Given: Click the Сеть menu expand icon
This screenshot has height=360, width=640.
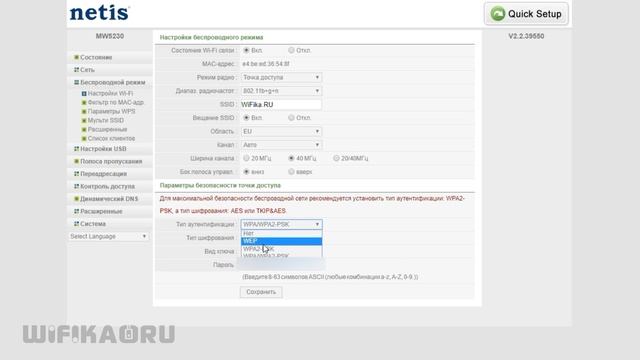Looking at the screenshot, I should pos(76,70).
